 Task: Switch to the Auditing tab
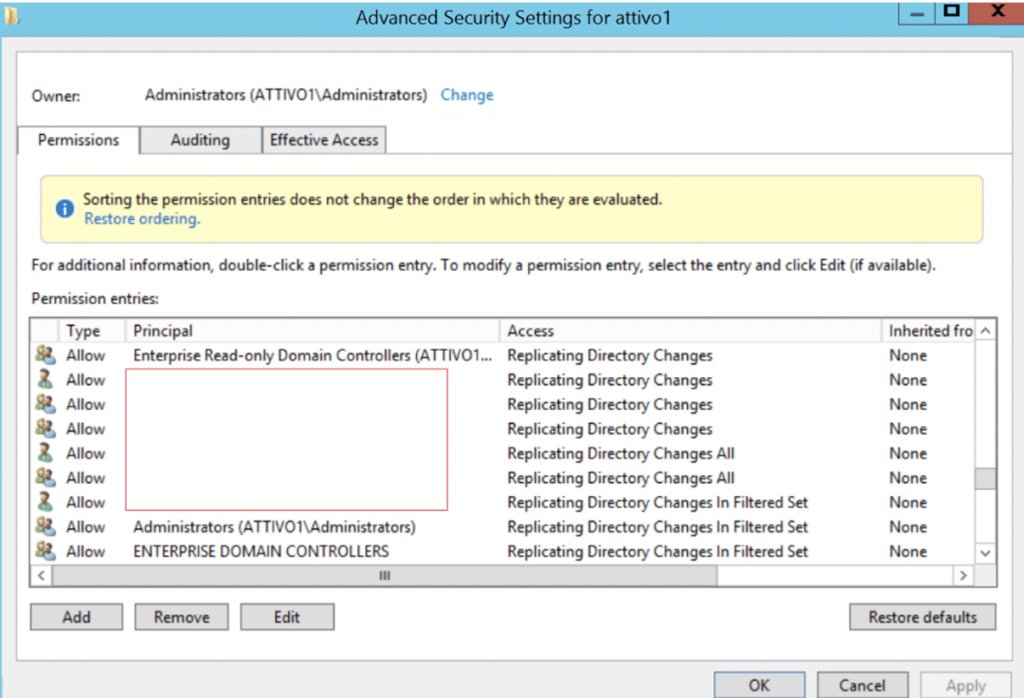[x=200, y=140]
